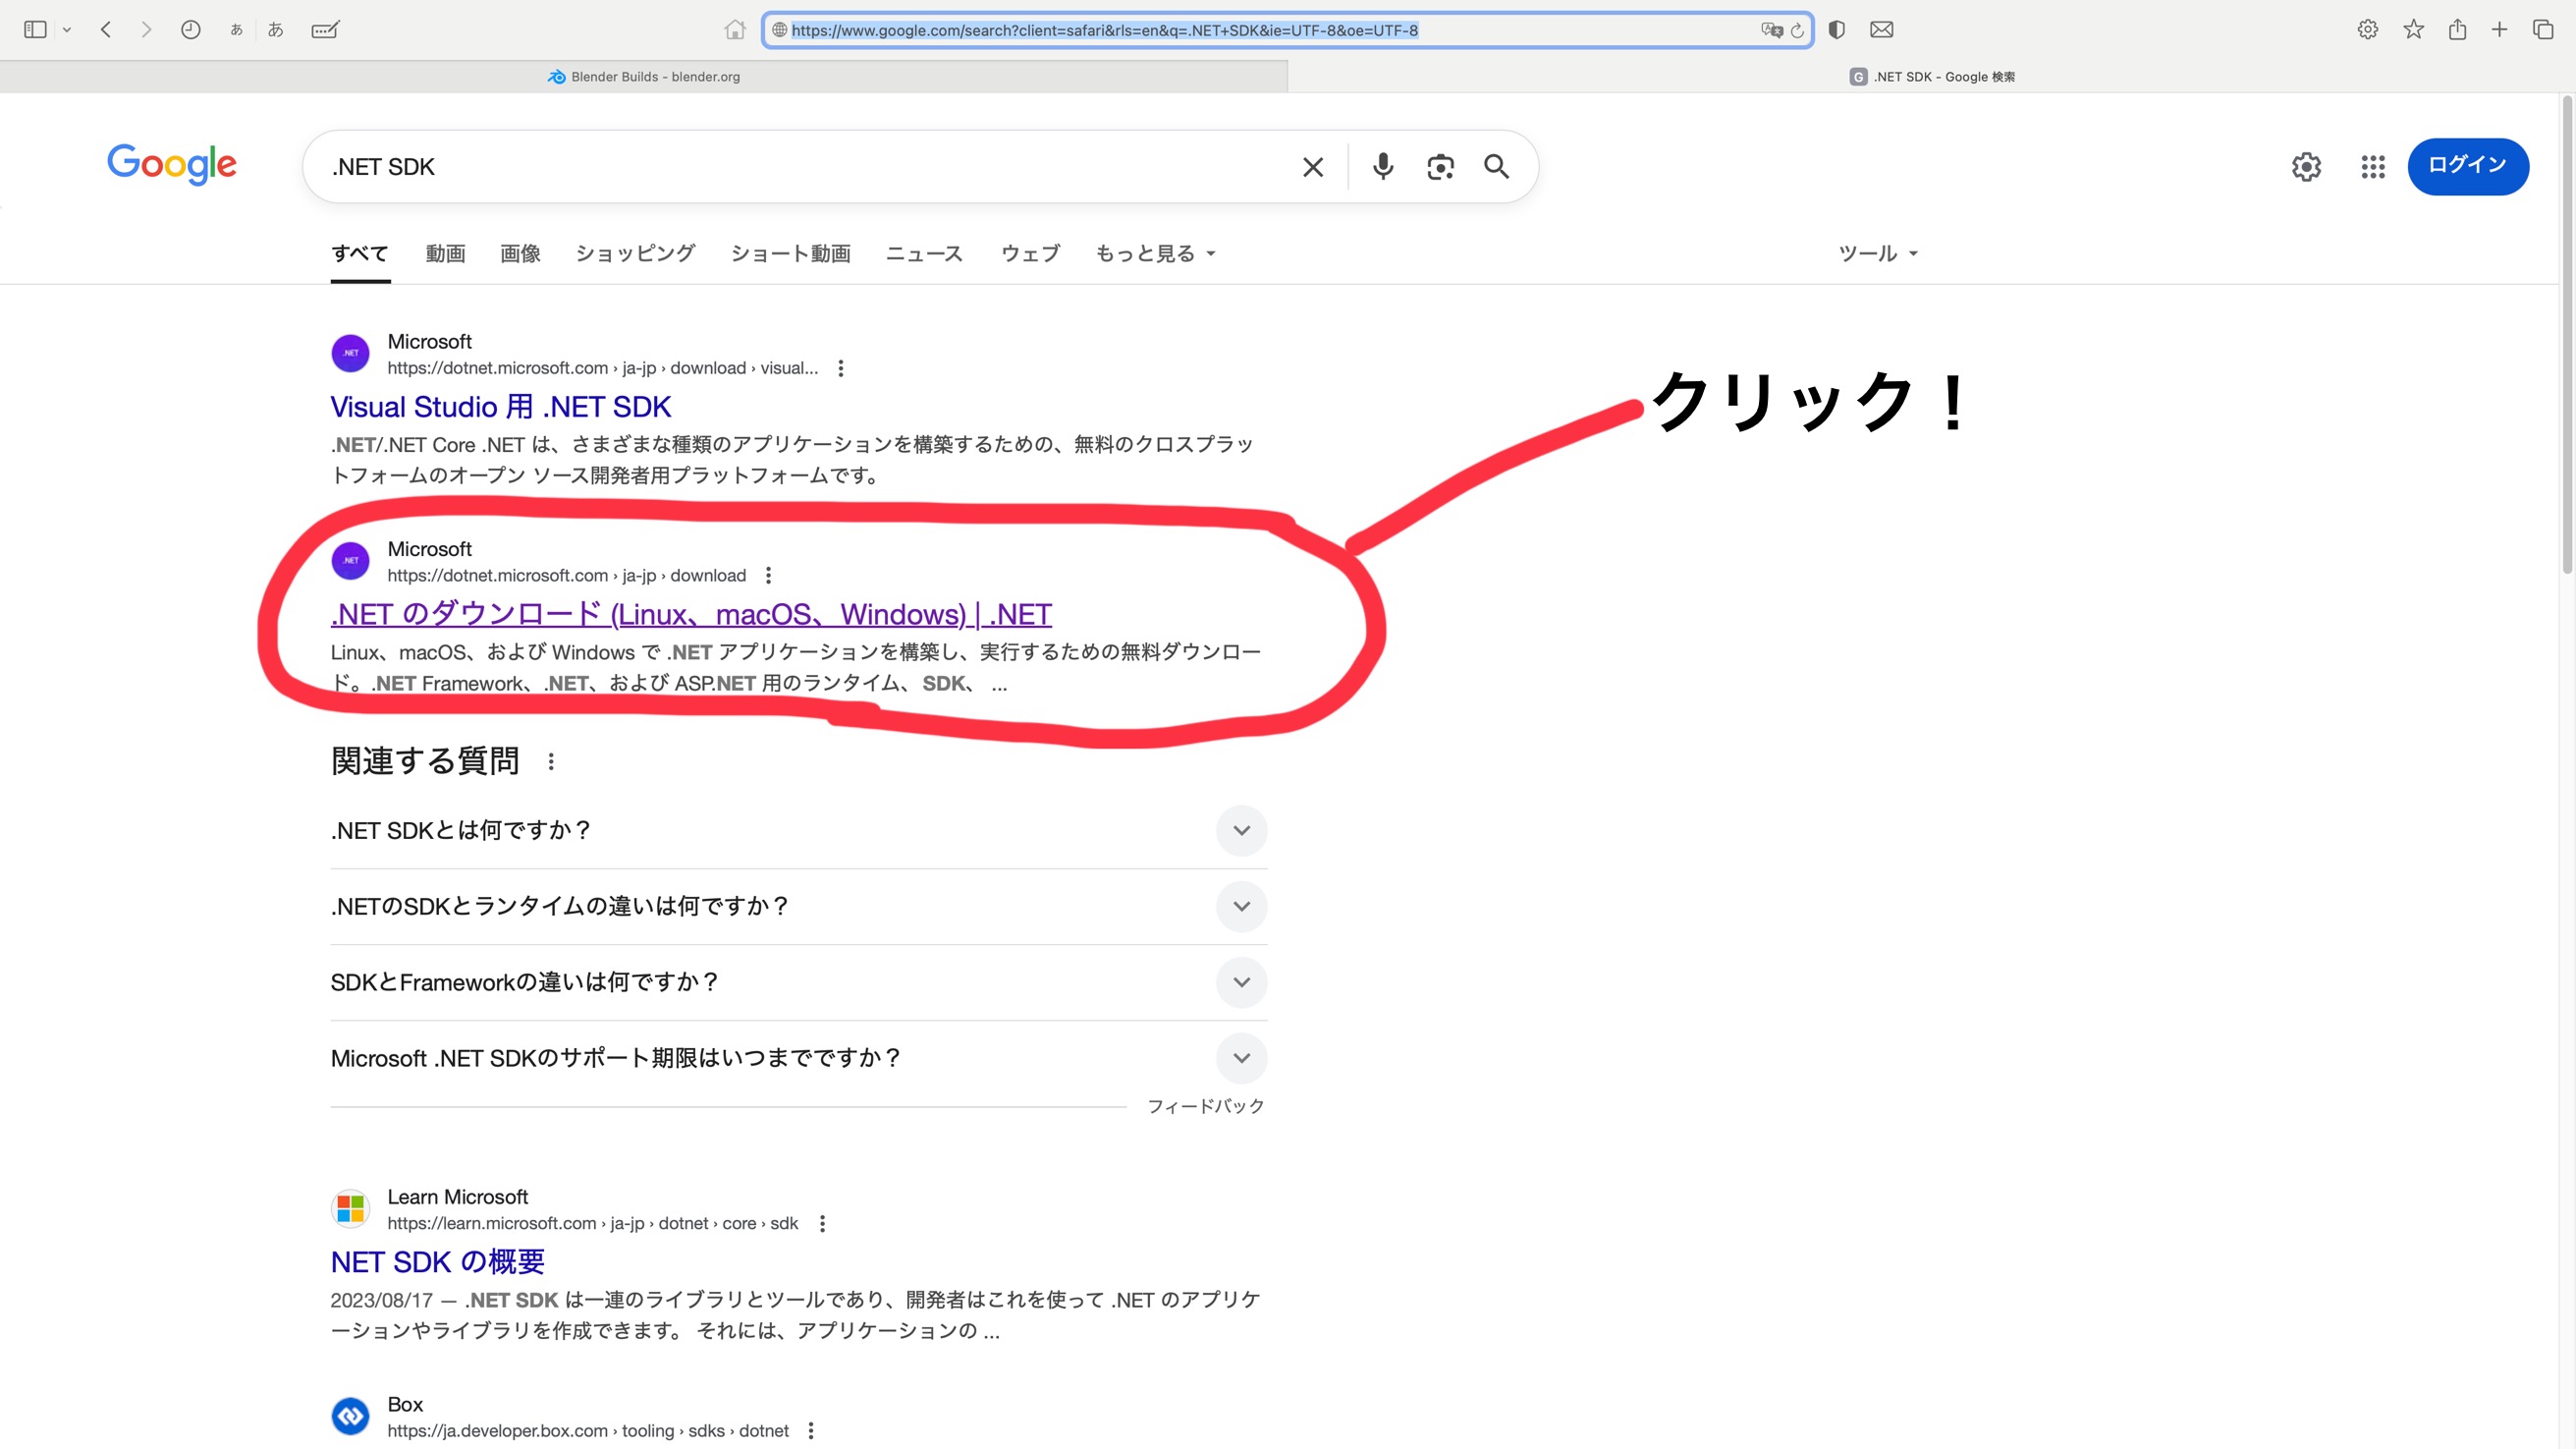Screen dimensions: 2576x1449
Task: Open Visual Studio 用 .NET SDK link
Action: click(501, 407)
